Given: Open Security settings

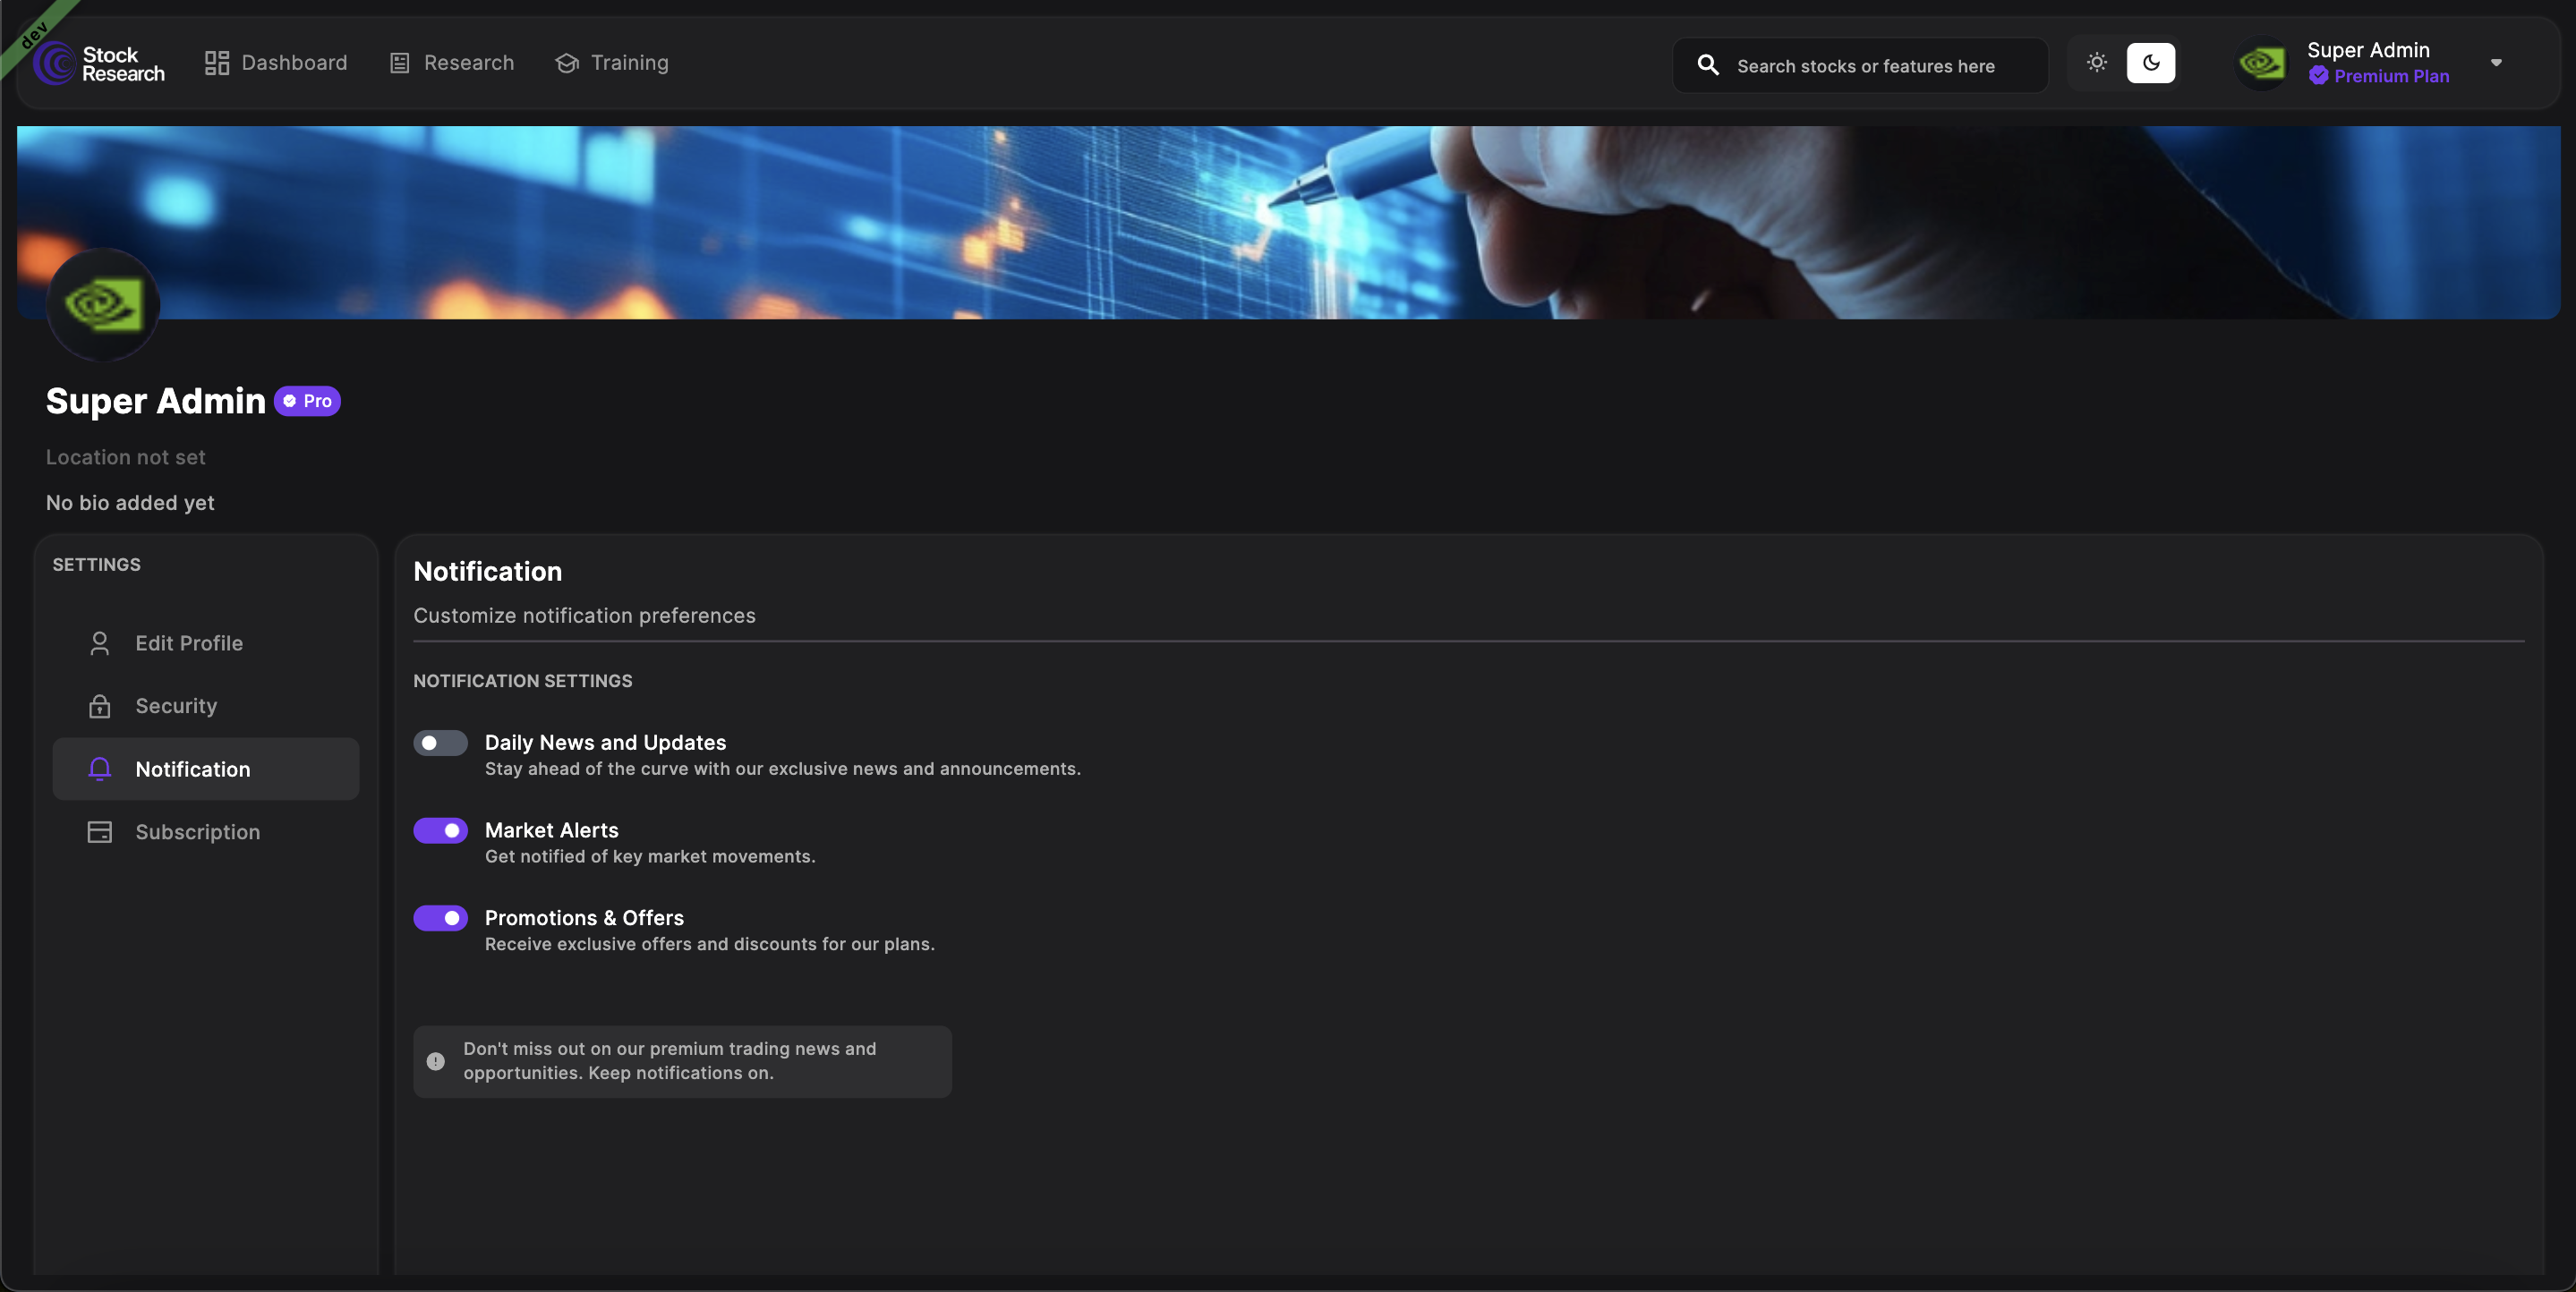Looking at the screenshot, I should [206, 706].
